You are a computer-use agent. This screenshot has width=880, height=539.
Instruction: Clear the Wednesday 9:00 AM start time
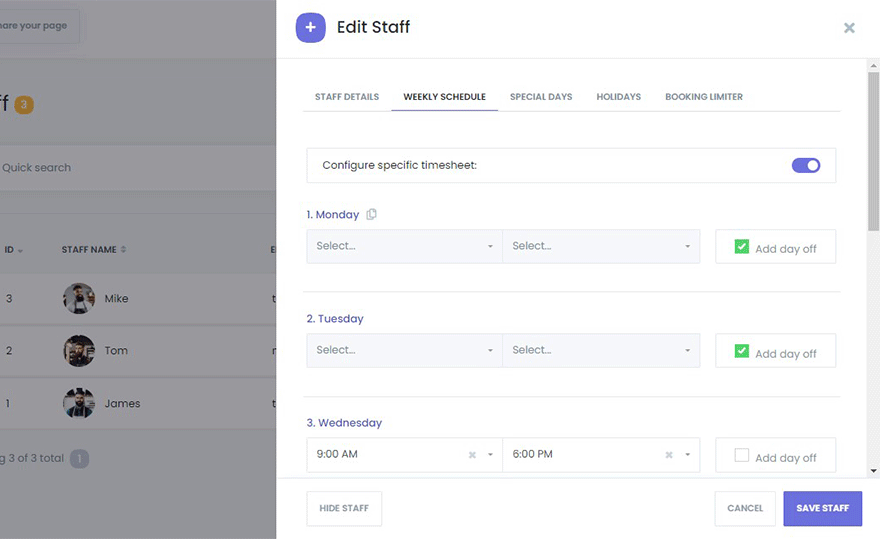click(472, 455)
